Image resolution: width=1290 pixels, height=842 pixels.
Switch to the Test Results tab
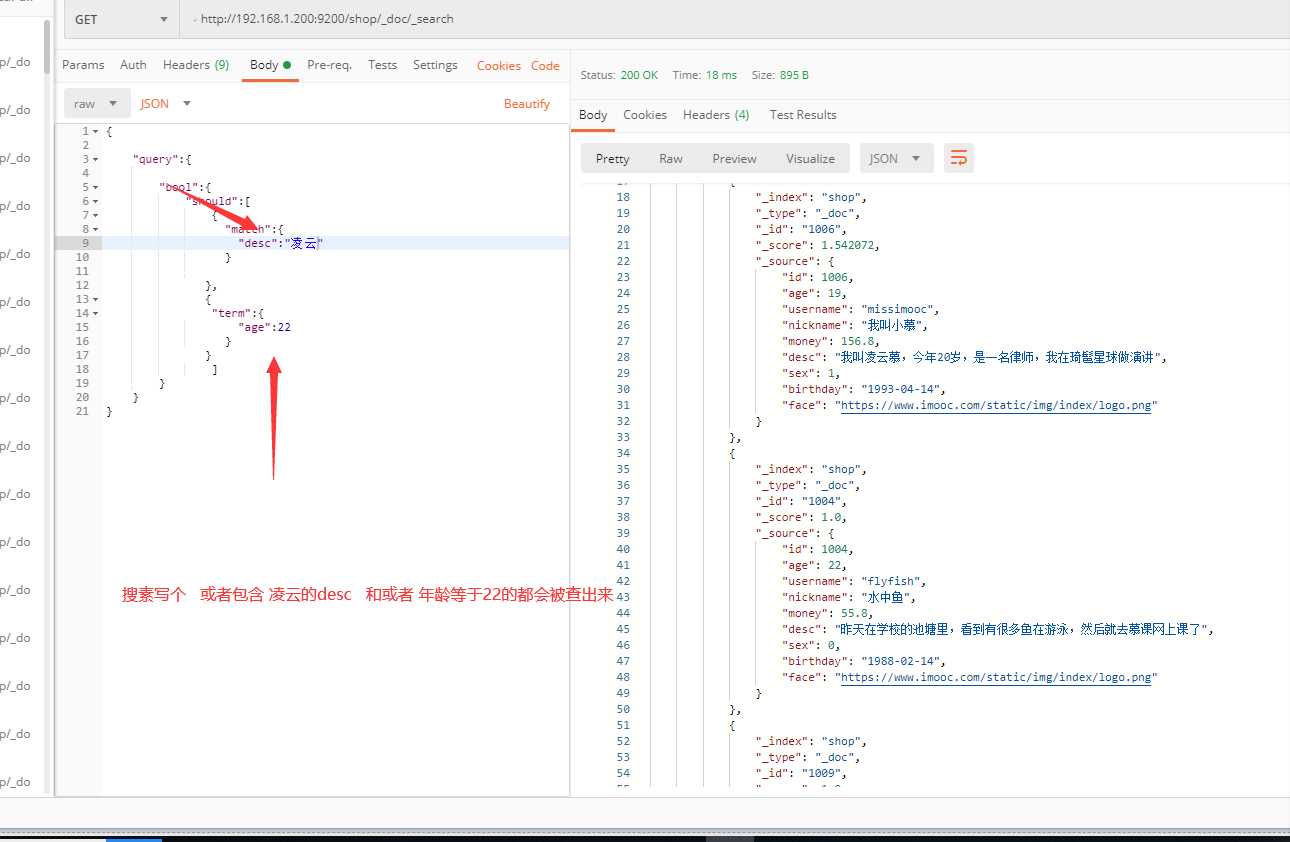[x=803, y=115]
